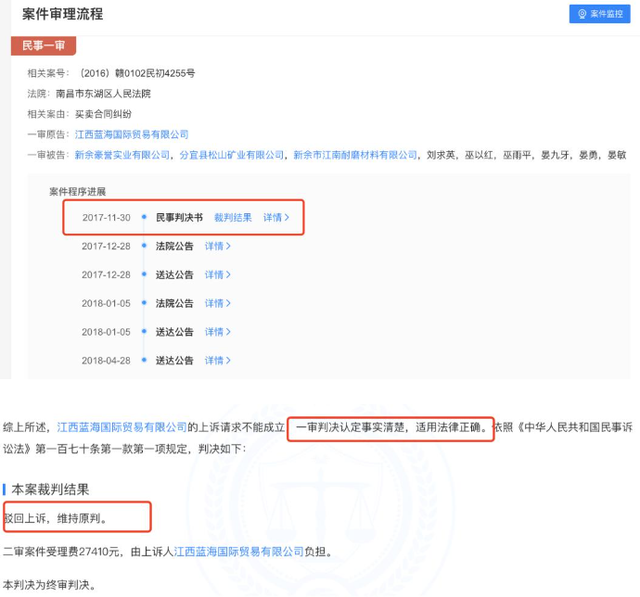The width and height of the screenshot is (640, 597).
Task: Click timeline date 2018-04-28
Action: (106, 360)
